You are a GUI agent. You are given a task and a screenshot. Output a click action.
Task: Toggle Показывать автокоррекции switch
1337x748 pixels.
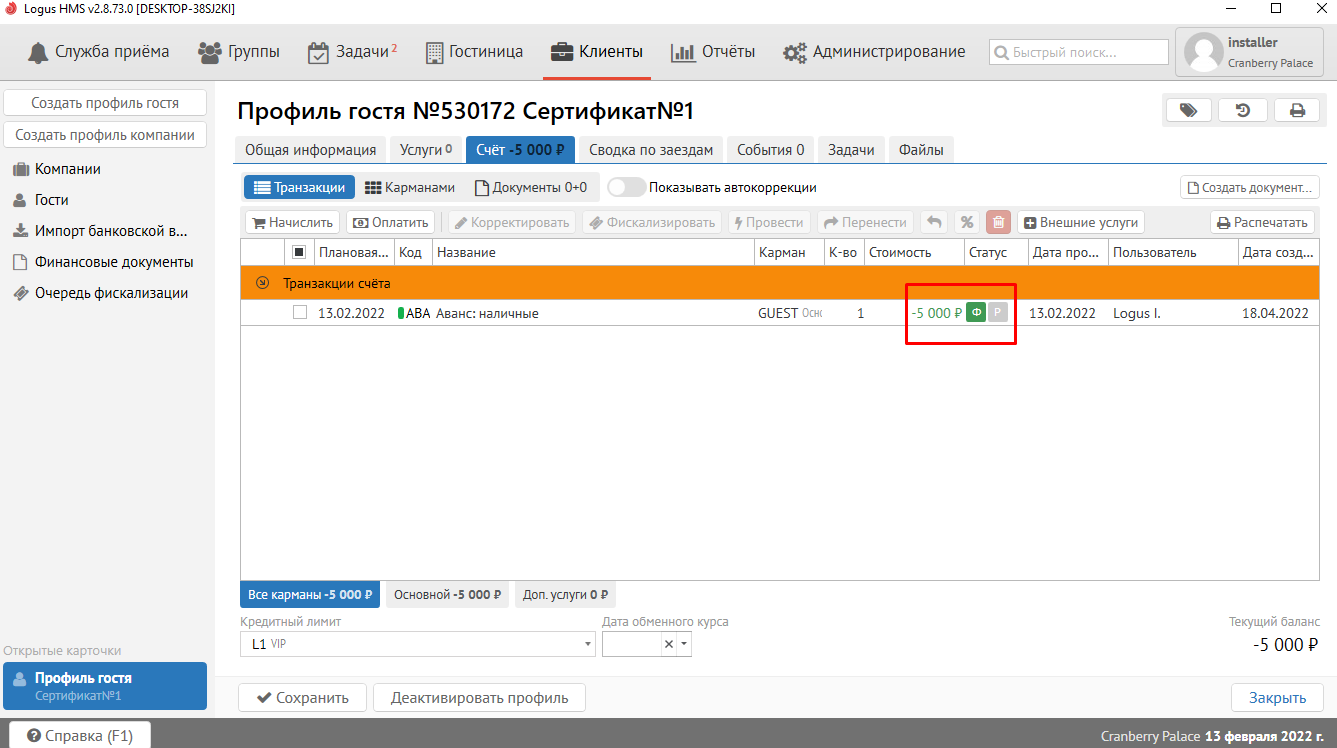pos(626,187)
